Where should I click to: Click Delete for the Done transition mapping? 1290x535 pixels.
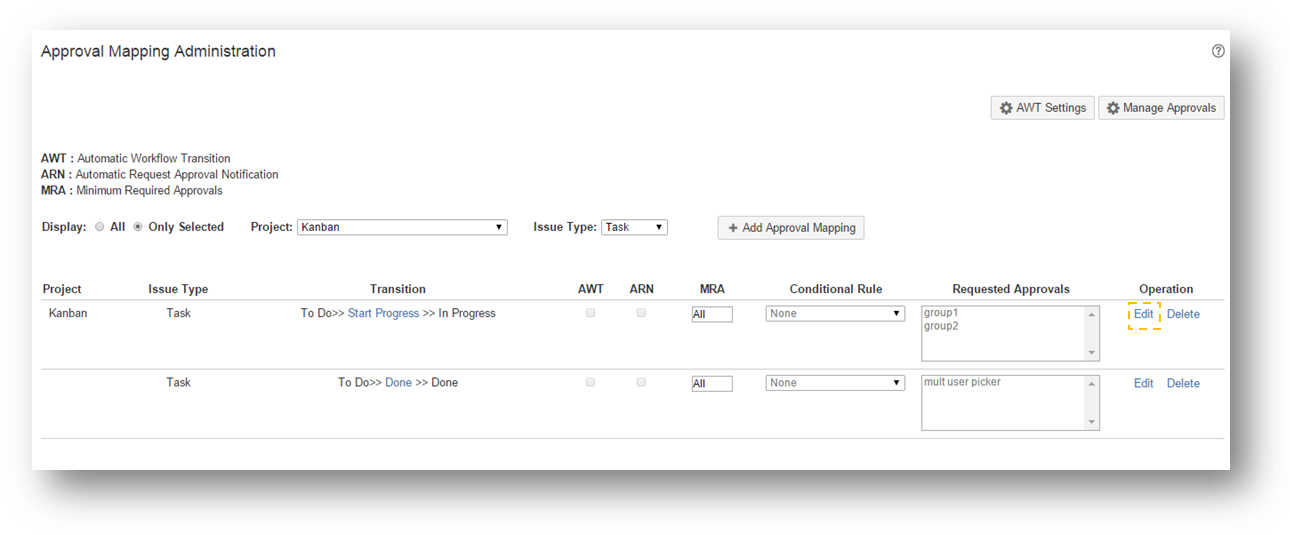(1183, 383)
